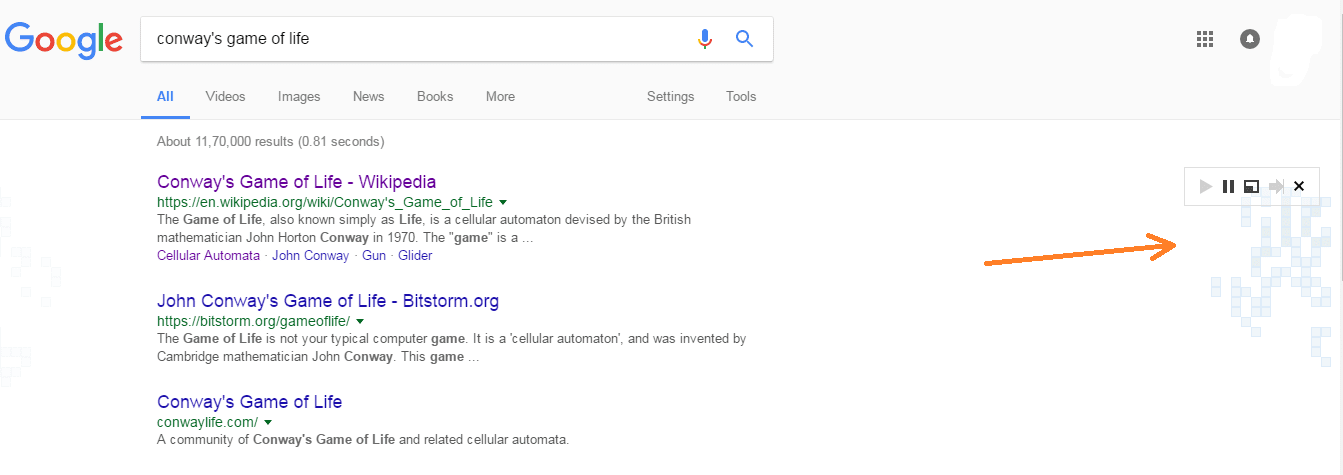Image resolution: width=1343 pixels, height=475 pixels.
Task: Expand the bitstorm.org result URL dropdown arrow
Action: [x=360, y=321]
